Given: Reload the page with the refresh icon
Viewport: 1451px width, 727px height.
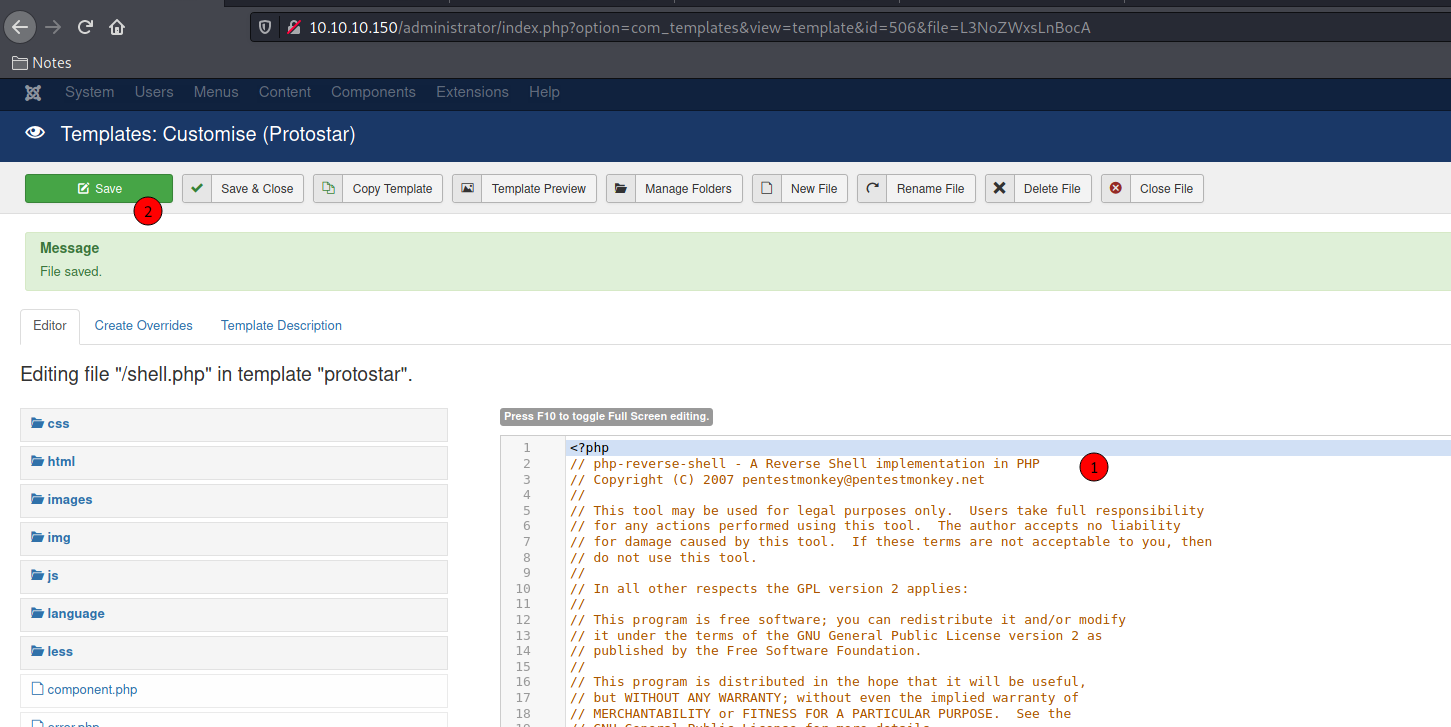Looking at the screenshot, I should click(x=85, y=27).
